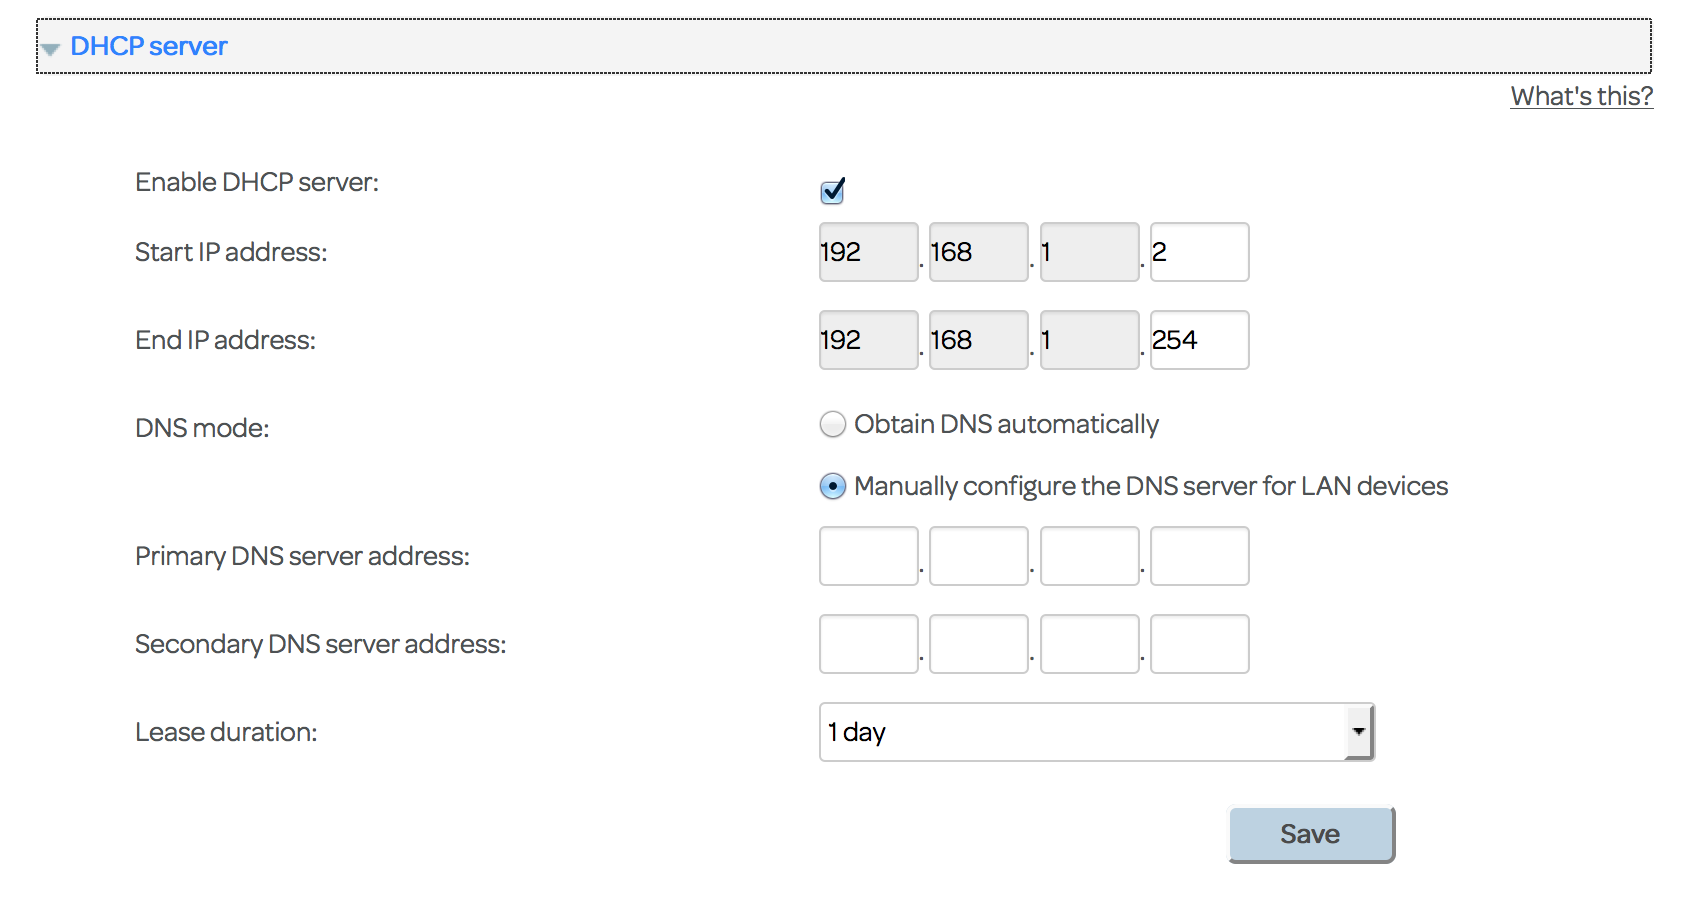Click Start IP address last octet field
Viewport: 1682px width, 916px height.
[1199, 252]
